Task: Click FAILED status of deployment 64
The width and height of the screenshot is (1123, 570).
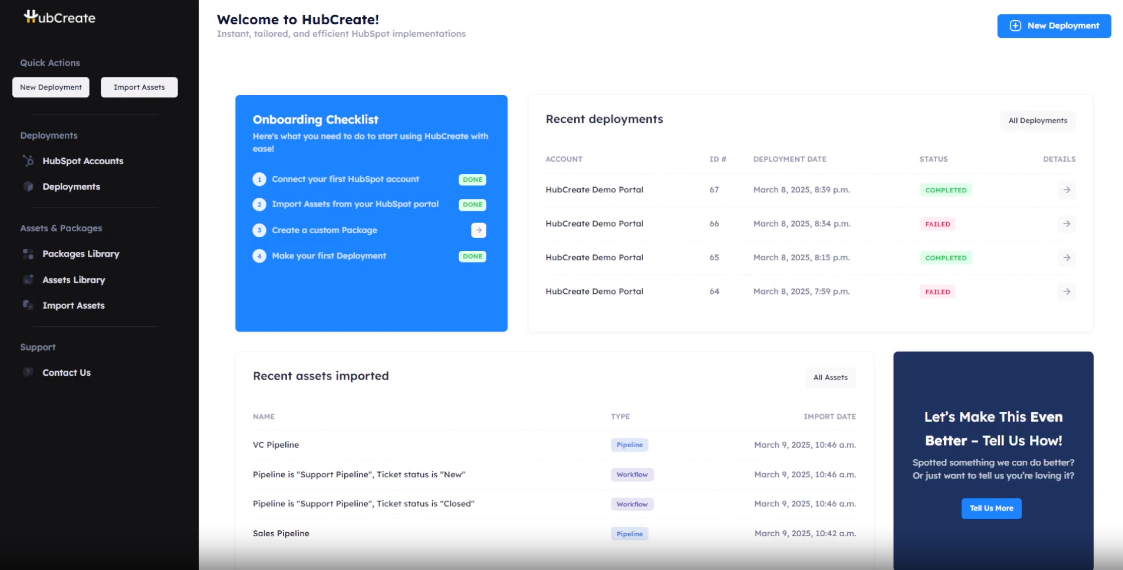Action: point(938,292)
